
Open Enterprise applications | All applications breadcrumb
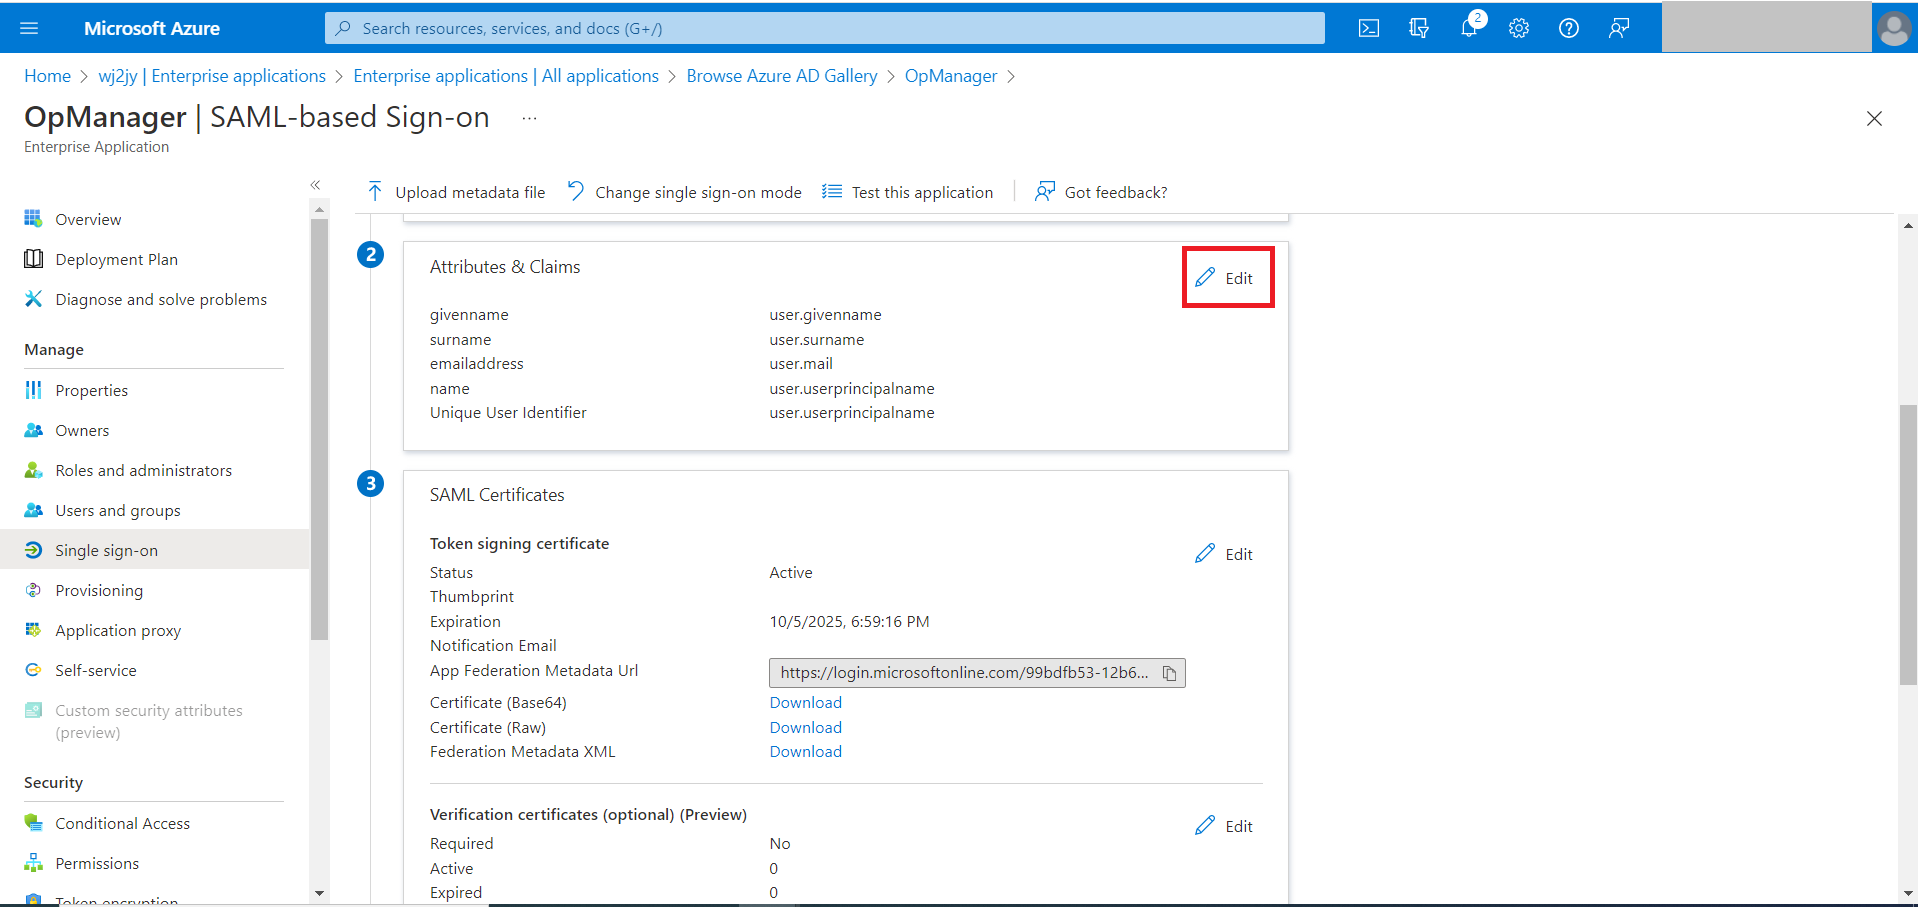point(506,76)
